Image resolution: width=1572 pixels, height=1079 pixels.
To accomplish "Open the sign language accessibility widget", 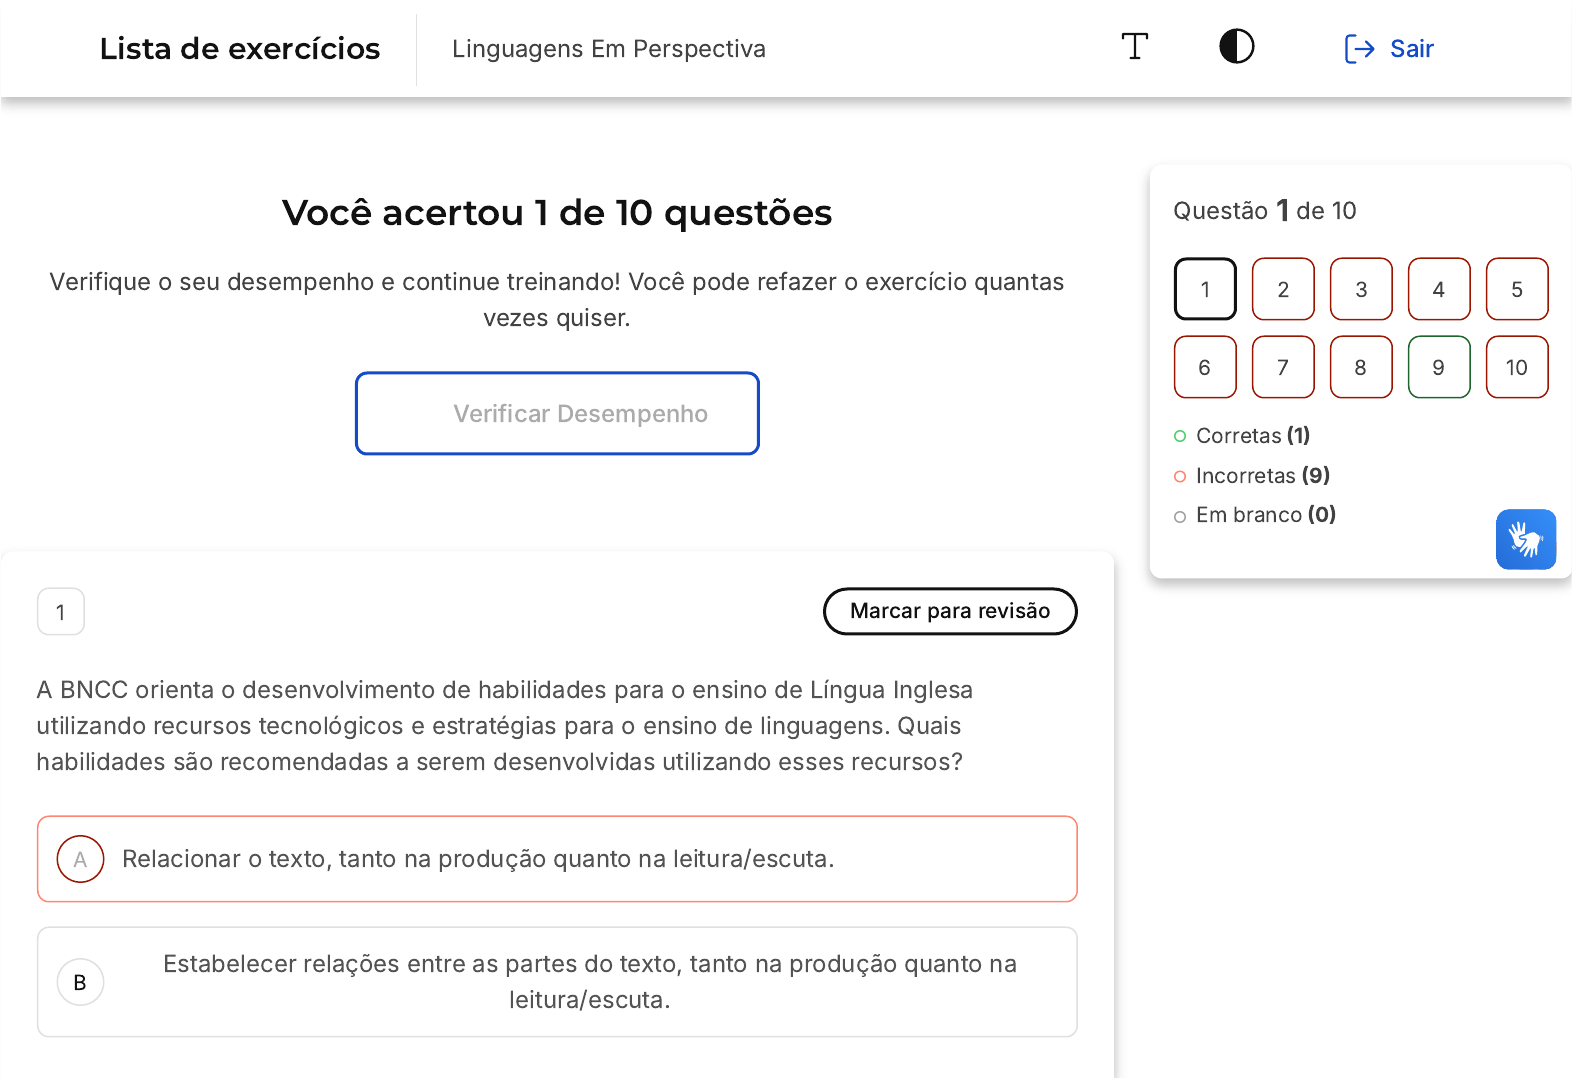I will pos(1525,540).
